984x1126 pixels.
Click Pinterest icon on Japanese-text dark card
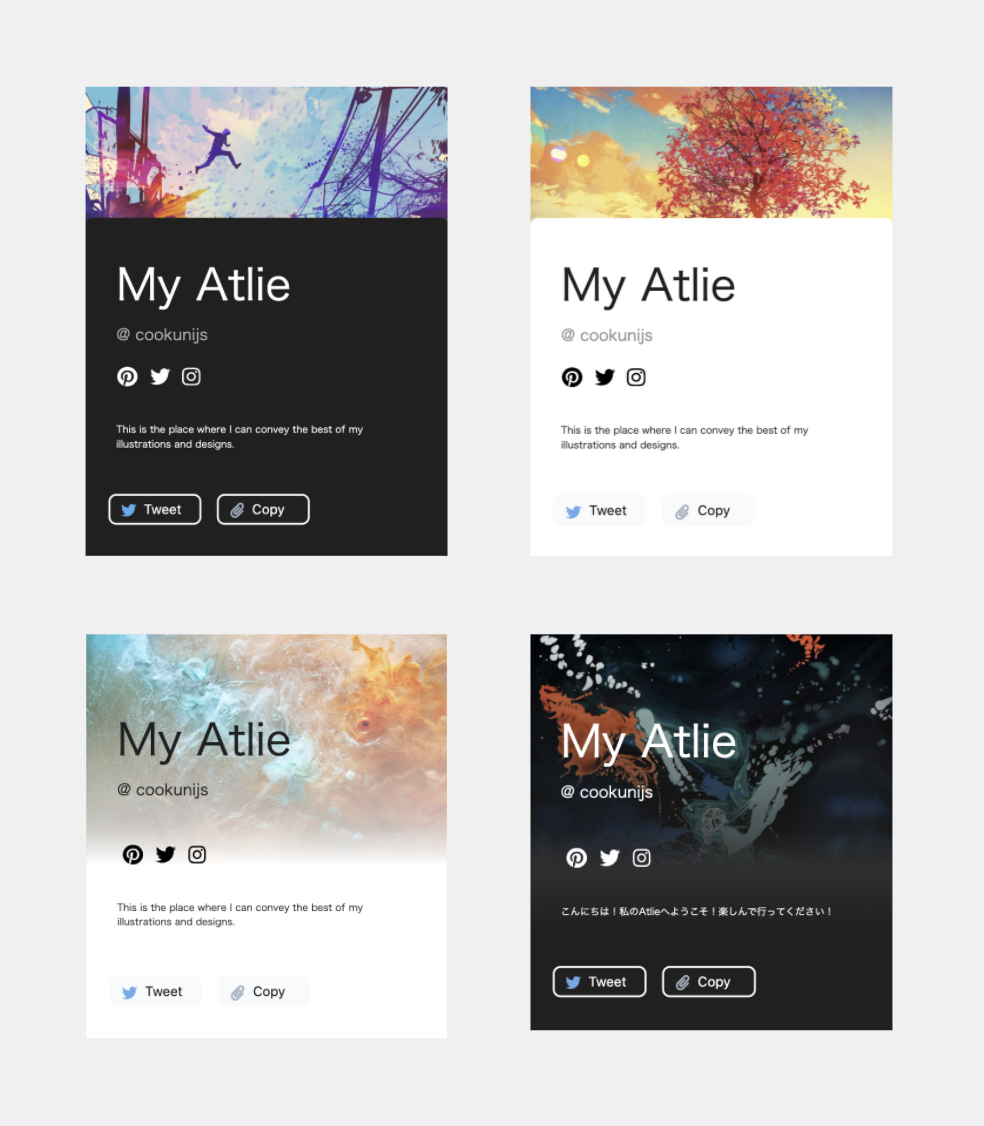pyautogui.click(x=577, y=857)
